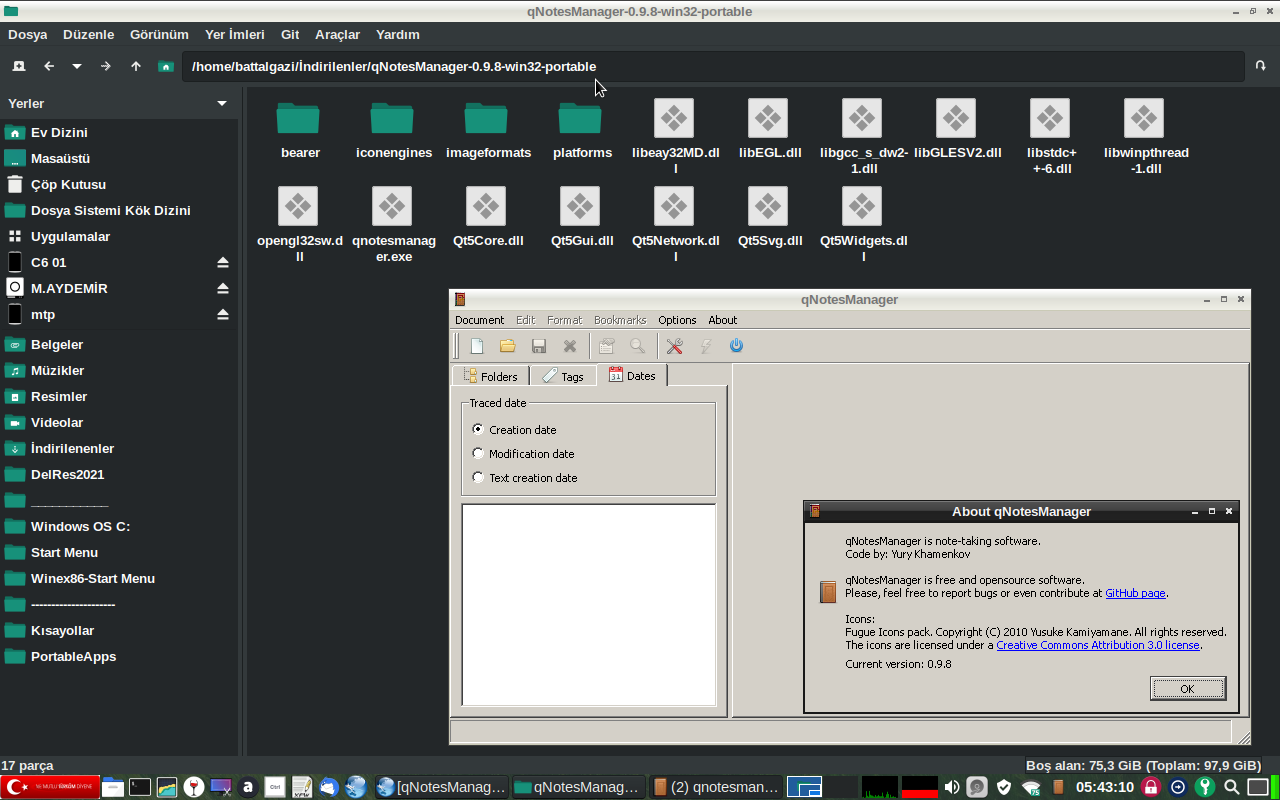Screen dimensions: 1280x800
Task: Select the Qt5Svg.dll file
Action: tap(768, 206)
